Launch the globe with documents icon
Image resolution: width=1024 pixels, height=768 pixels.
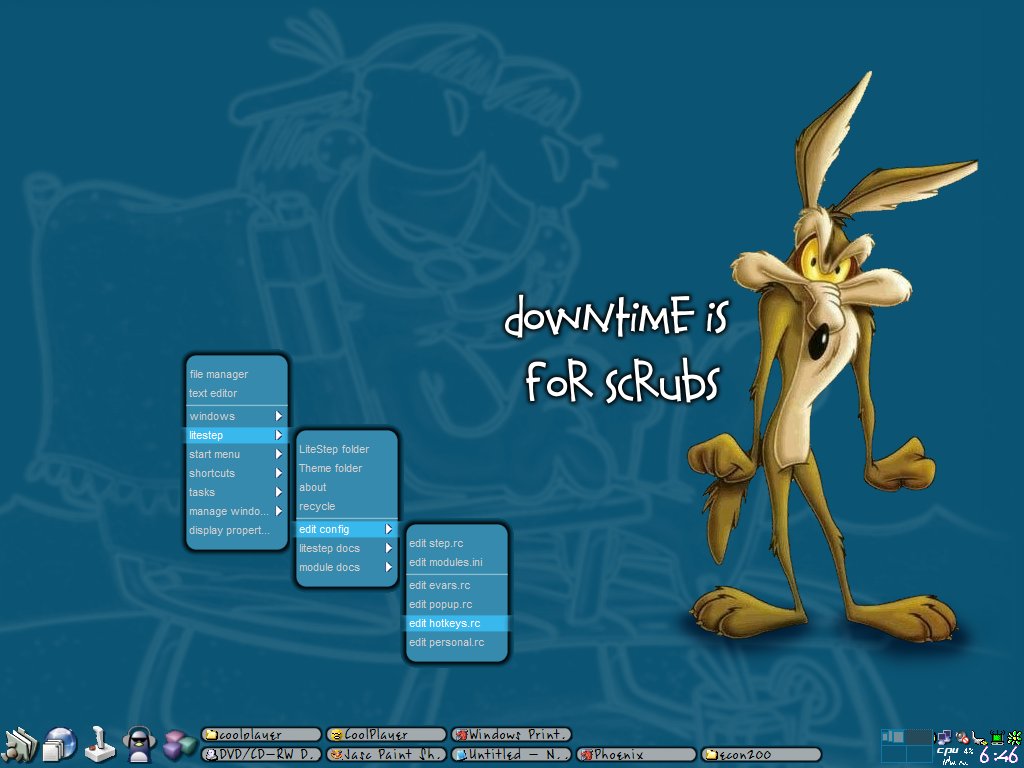tap(60, 745)
